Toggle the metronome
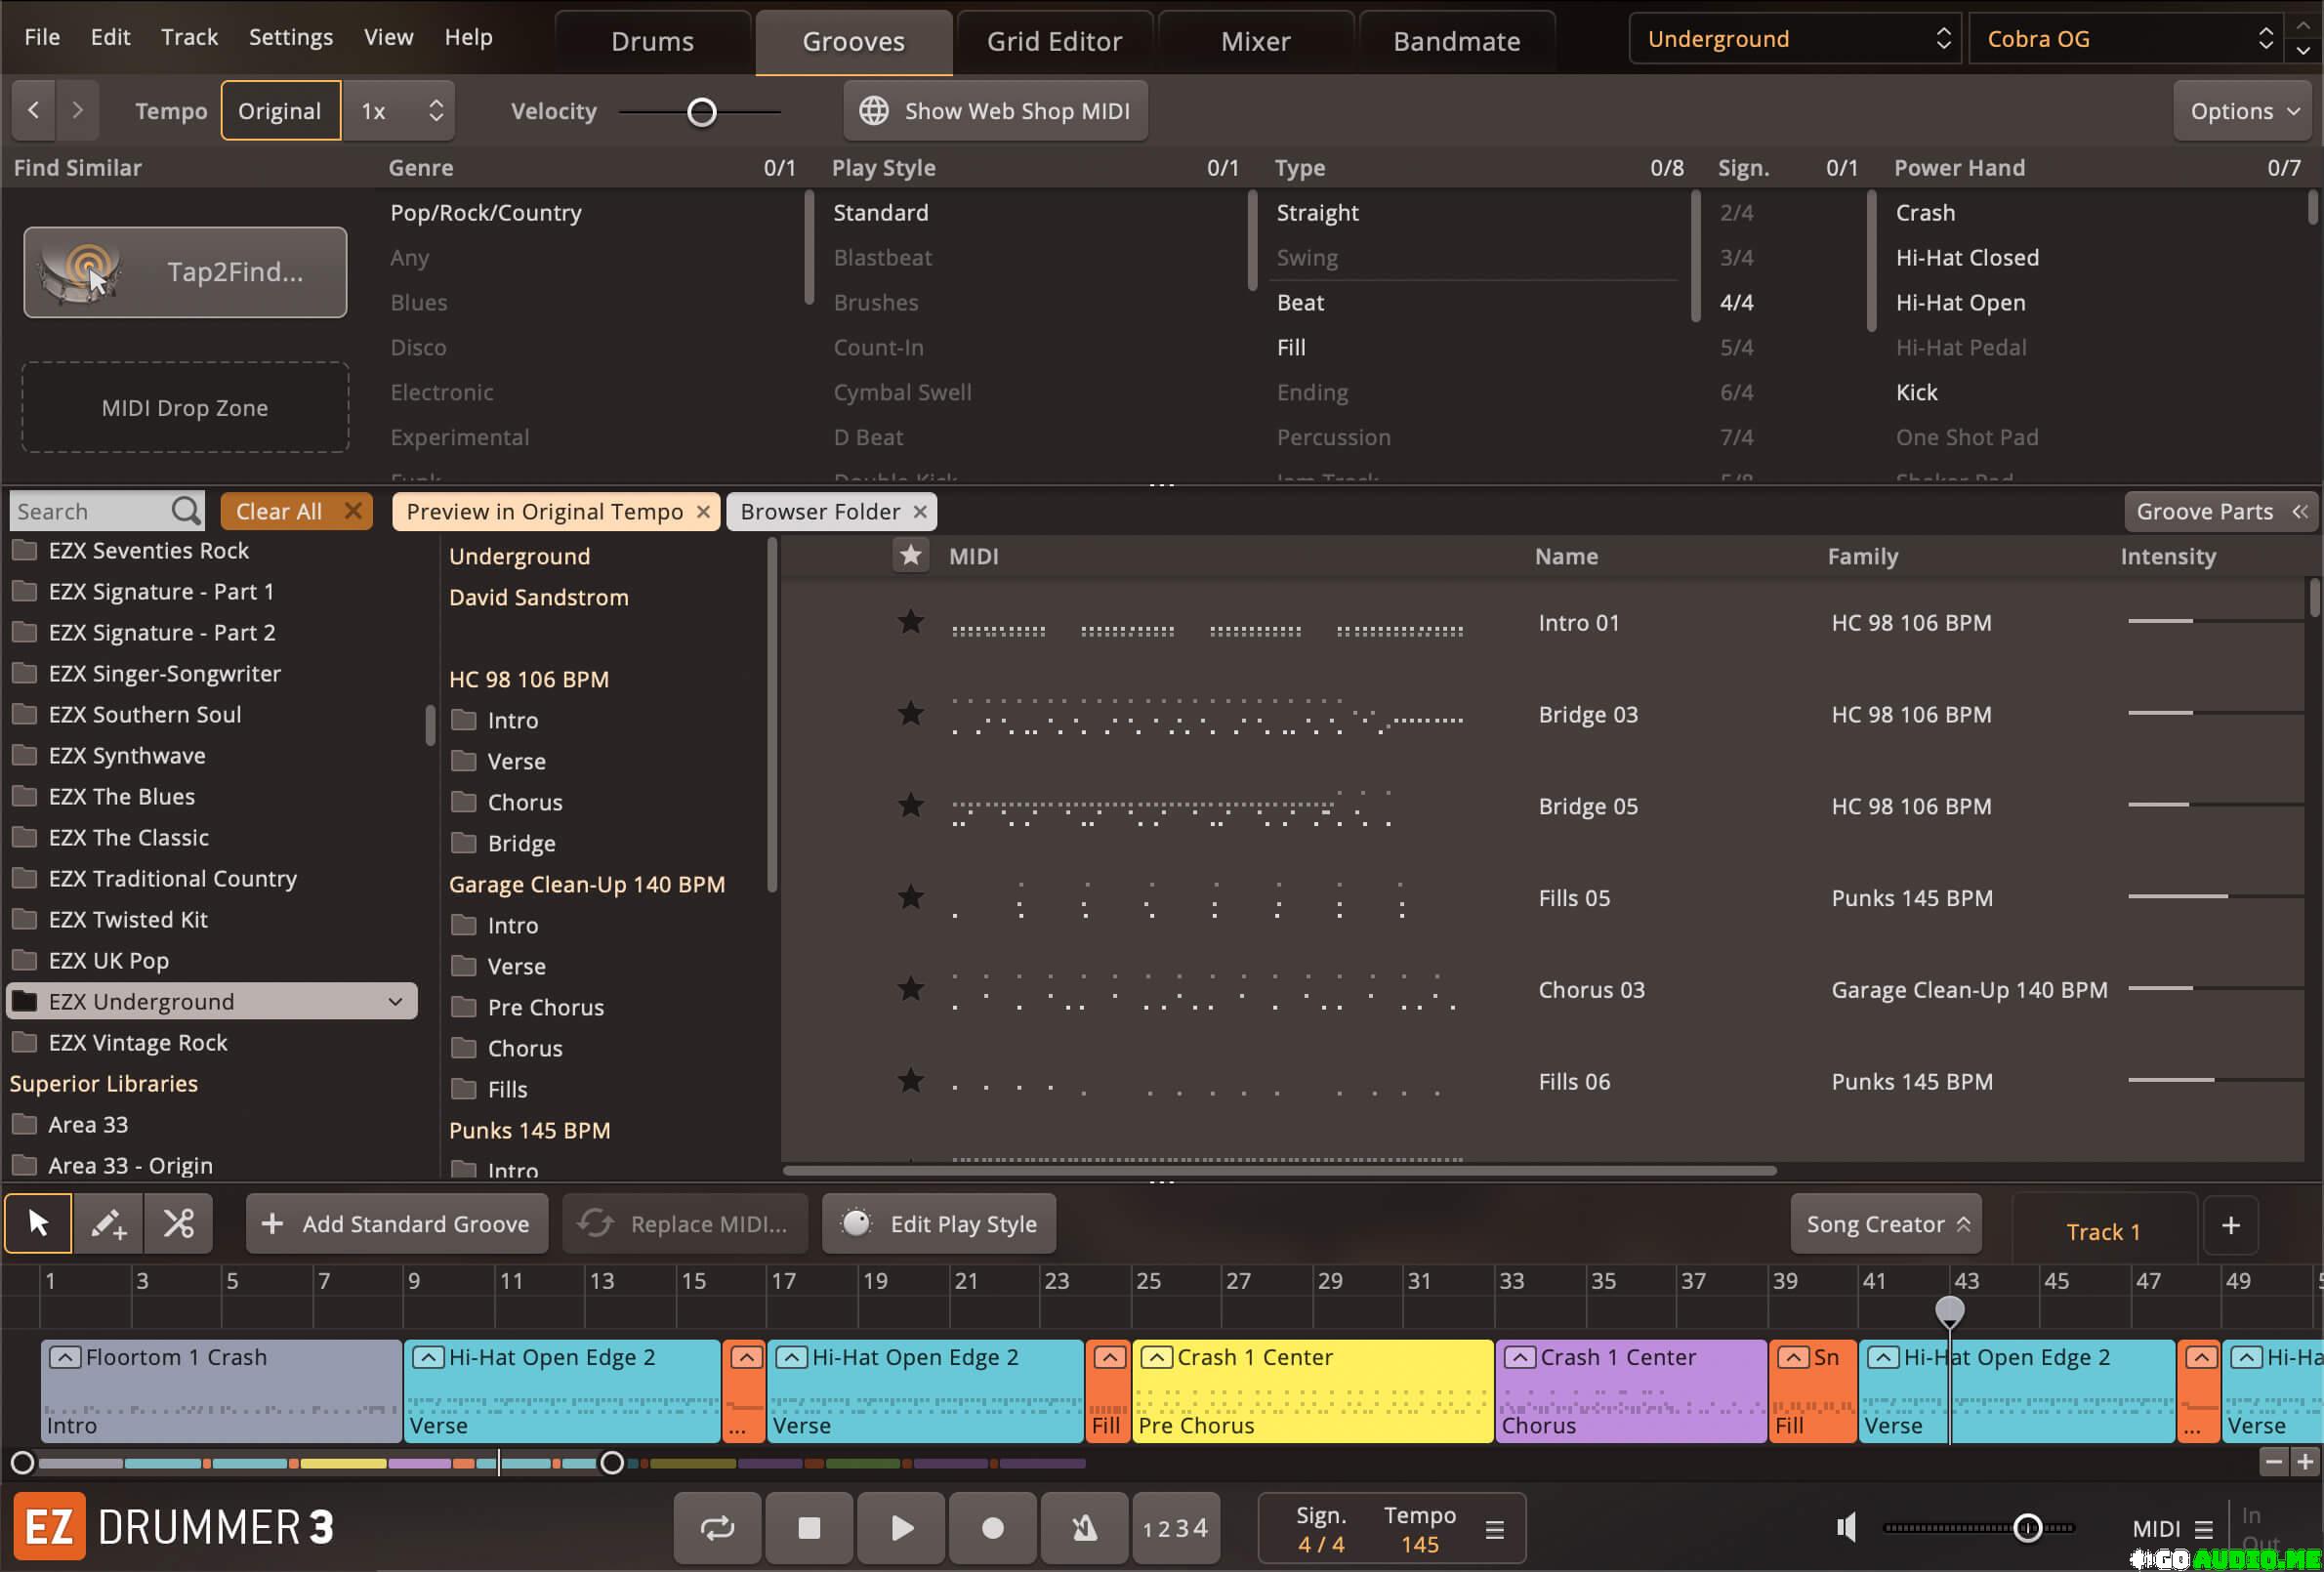The height and width of the screenshot is (1572, 2324). click(x=1084, y=1528)
